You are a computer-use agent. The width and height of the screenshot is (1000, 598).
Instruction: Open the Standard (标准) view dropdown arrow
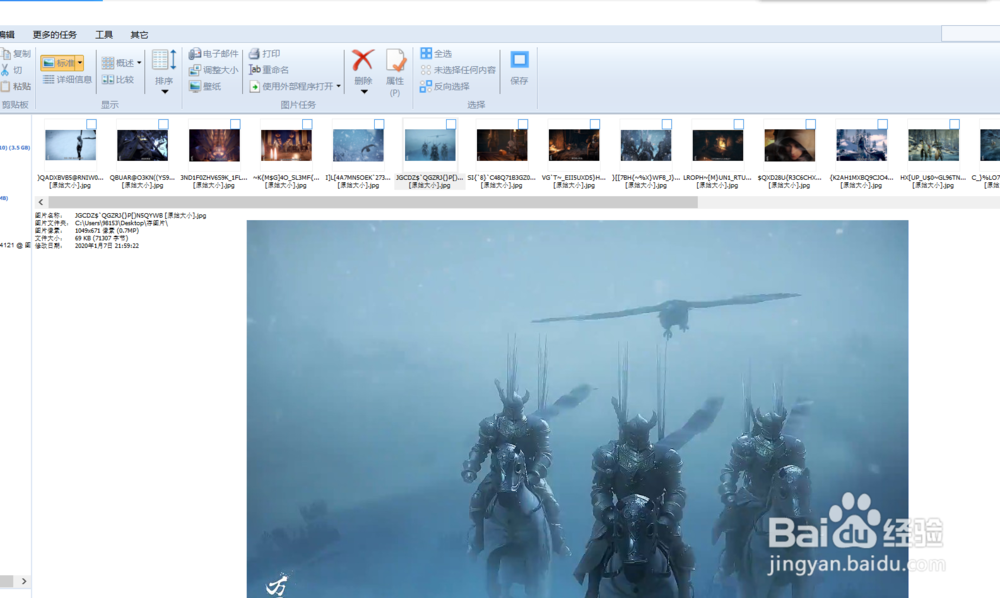click(80, 62)
